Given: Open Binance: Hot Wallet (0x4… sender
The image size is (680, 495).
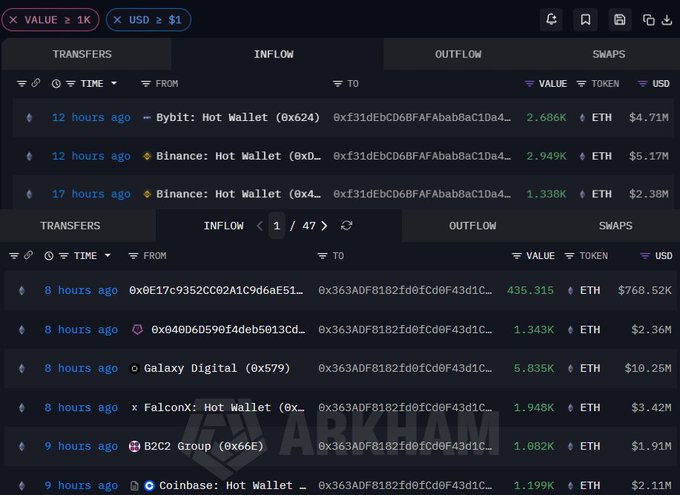Looking at the screenshot, I should pyautogui.click(x=238, y=194).
